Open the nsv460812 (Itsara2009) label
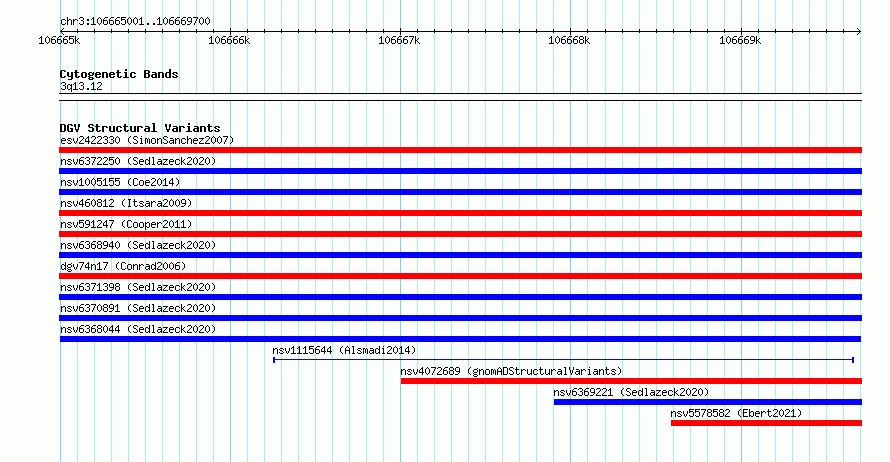The width and height of the screenshot is (890, 462). pyautogui.click(x=126, y=203)
